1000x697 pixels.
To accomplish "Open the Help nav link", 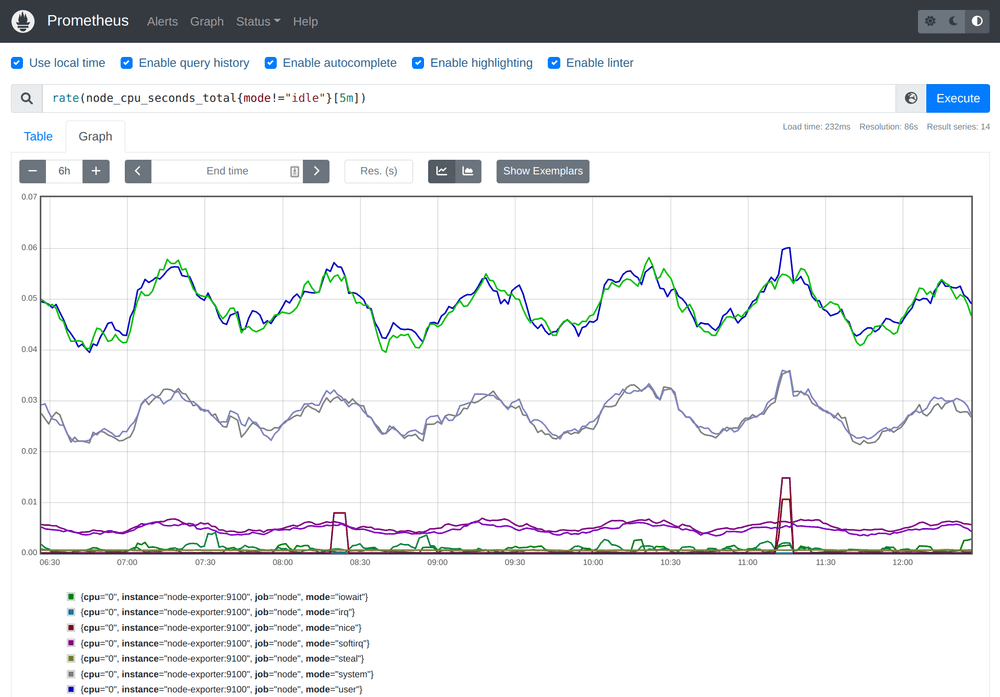I will tap(305, 22).
